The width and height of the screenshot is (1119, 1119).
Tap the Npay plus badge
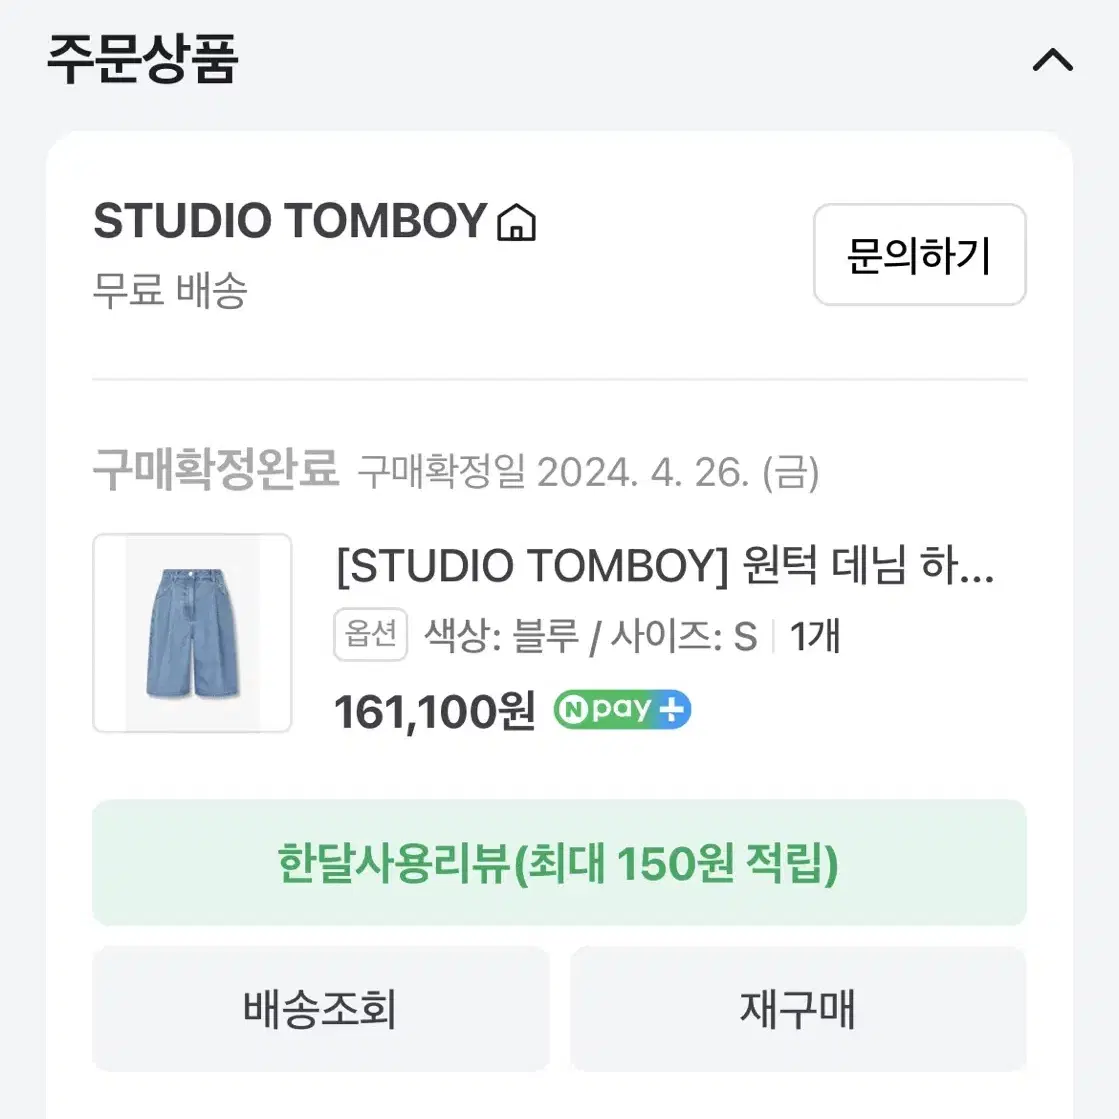tap(622, 709)
